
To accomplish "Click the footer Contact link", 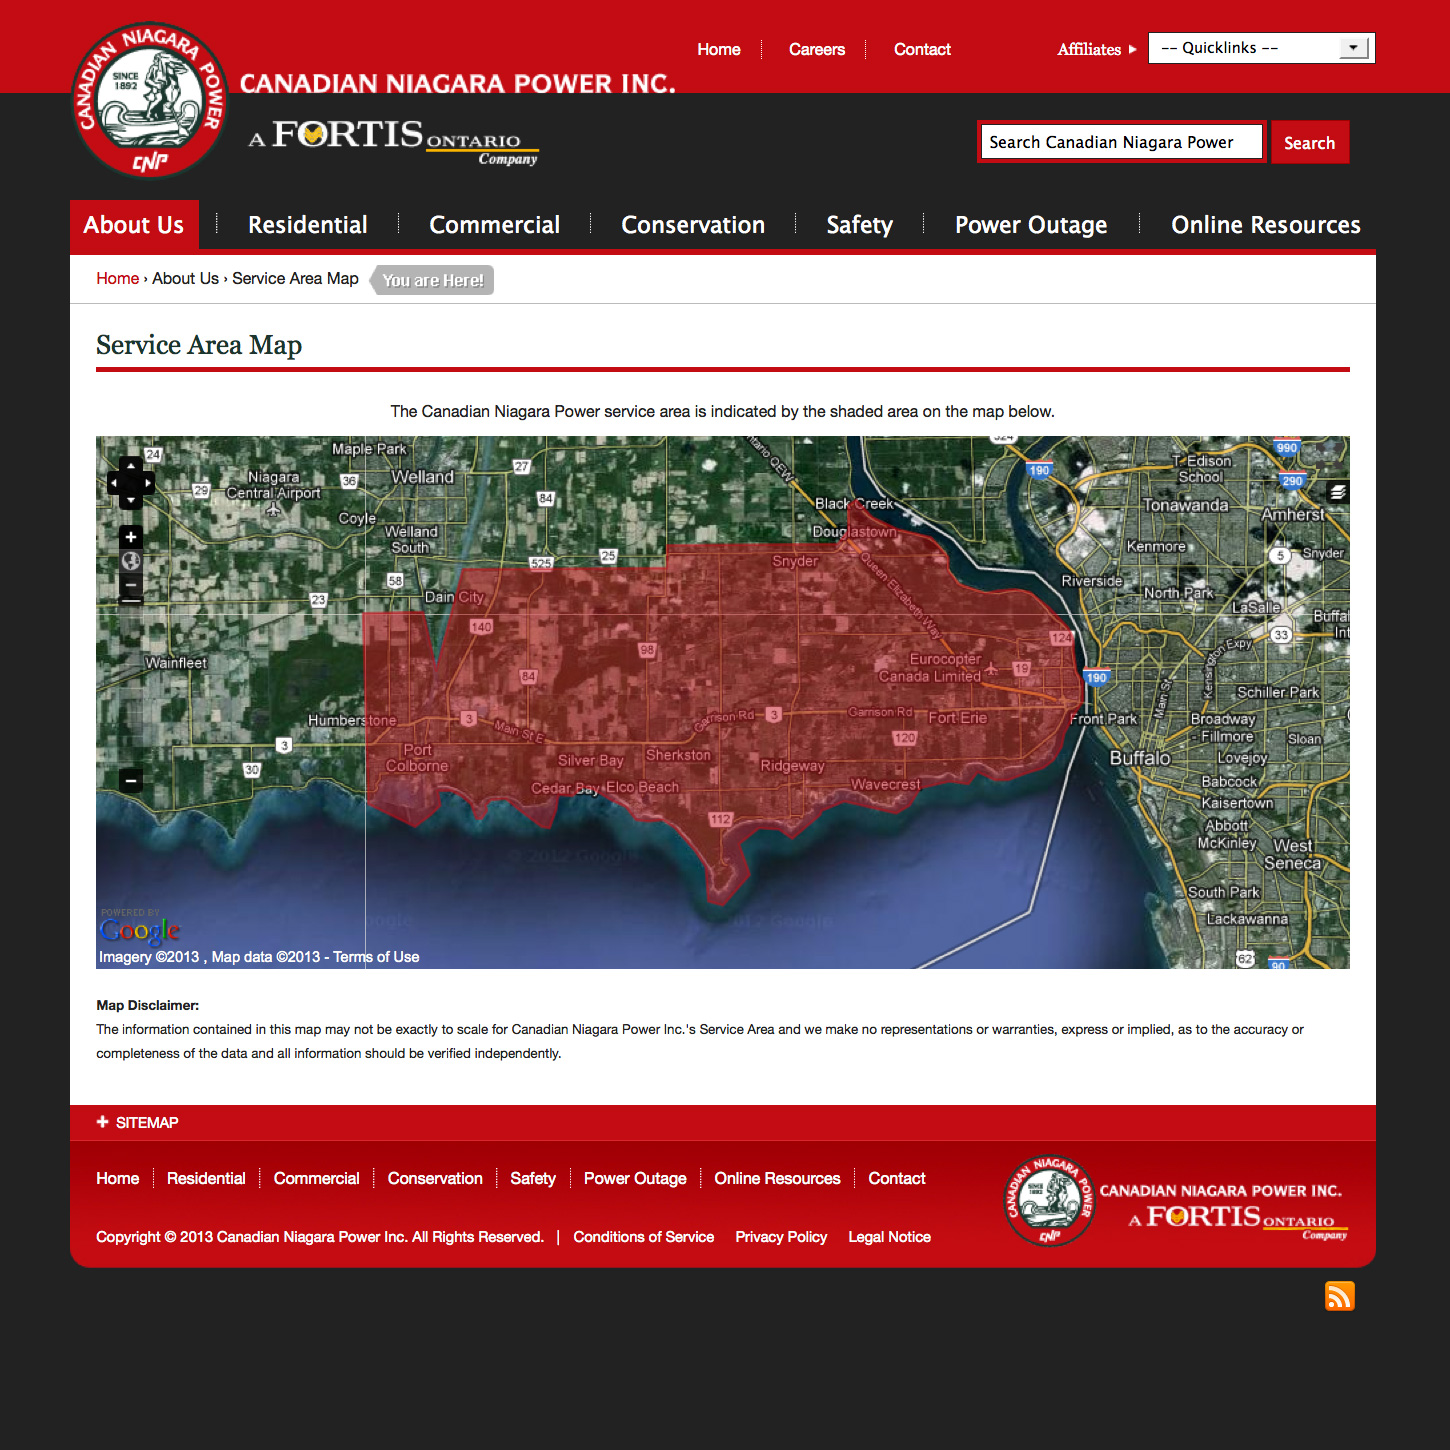I will [896, 1178].
